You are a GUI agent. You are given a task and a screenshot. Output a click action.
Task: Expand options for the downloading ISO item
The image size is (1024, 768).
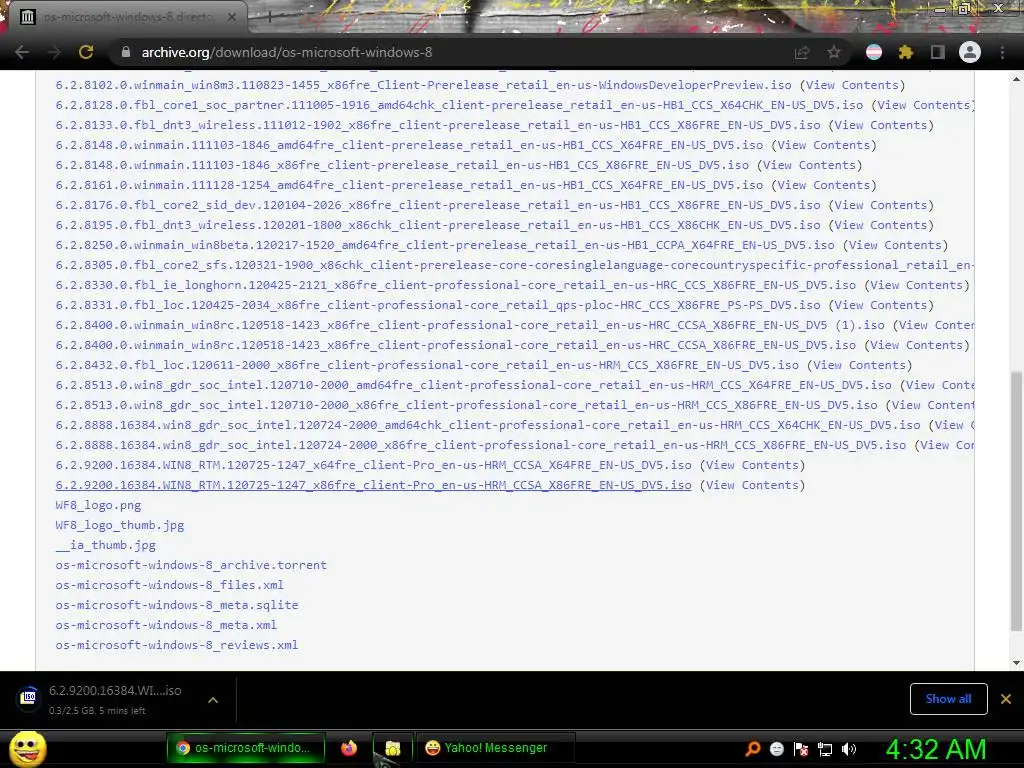click(x=212, y=699)
